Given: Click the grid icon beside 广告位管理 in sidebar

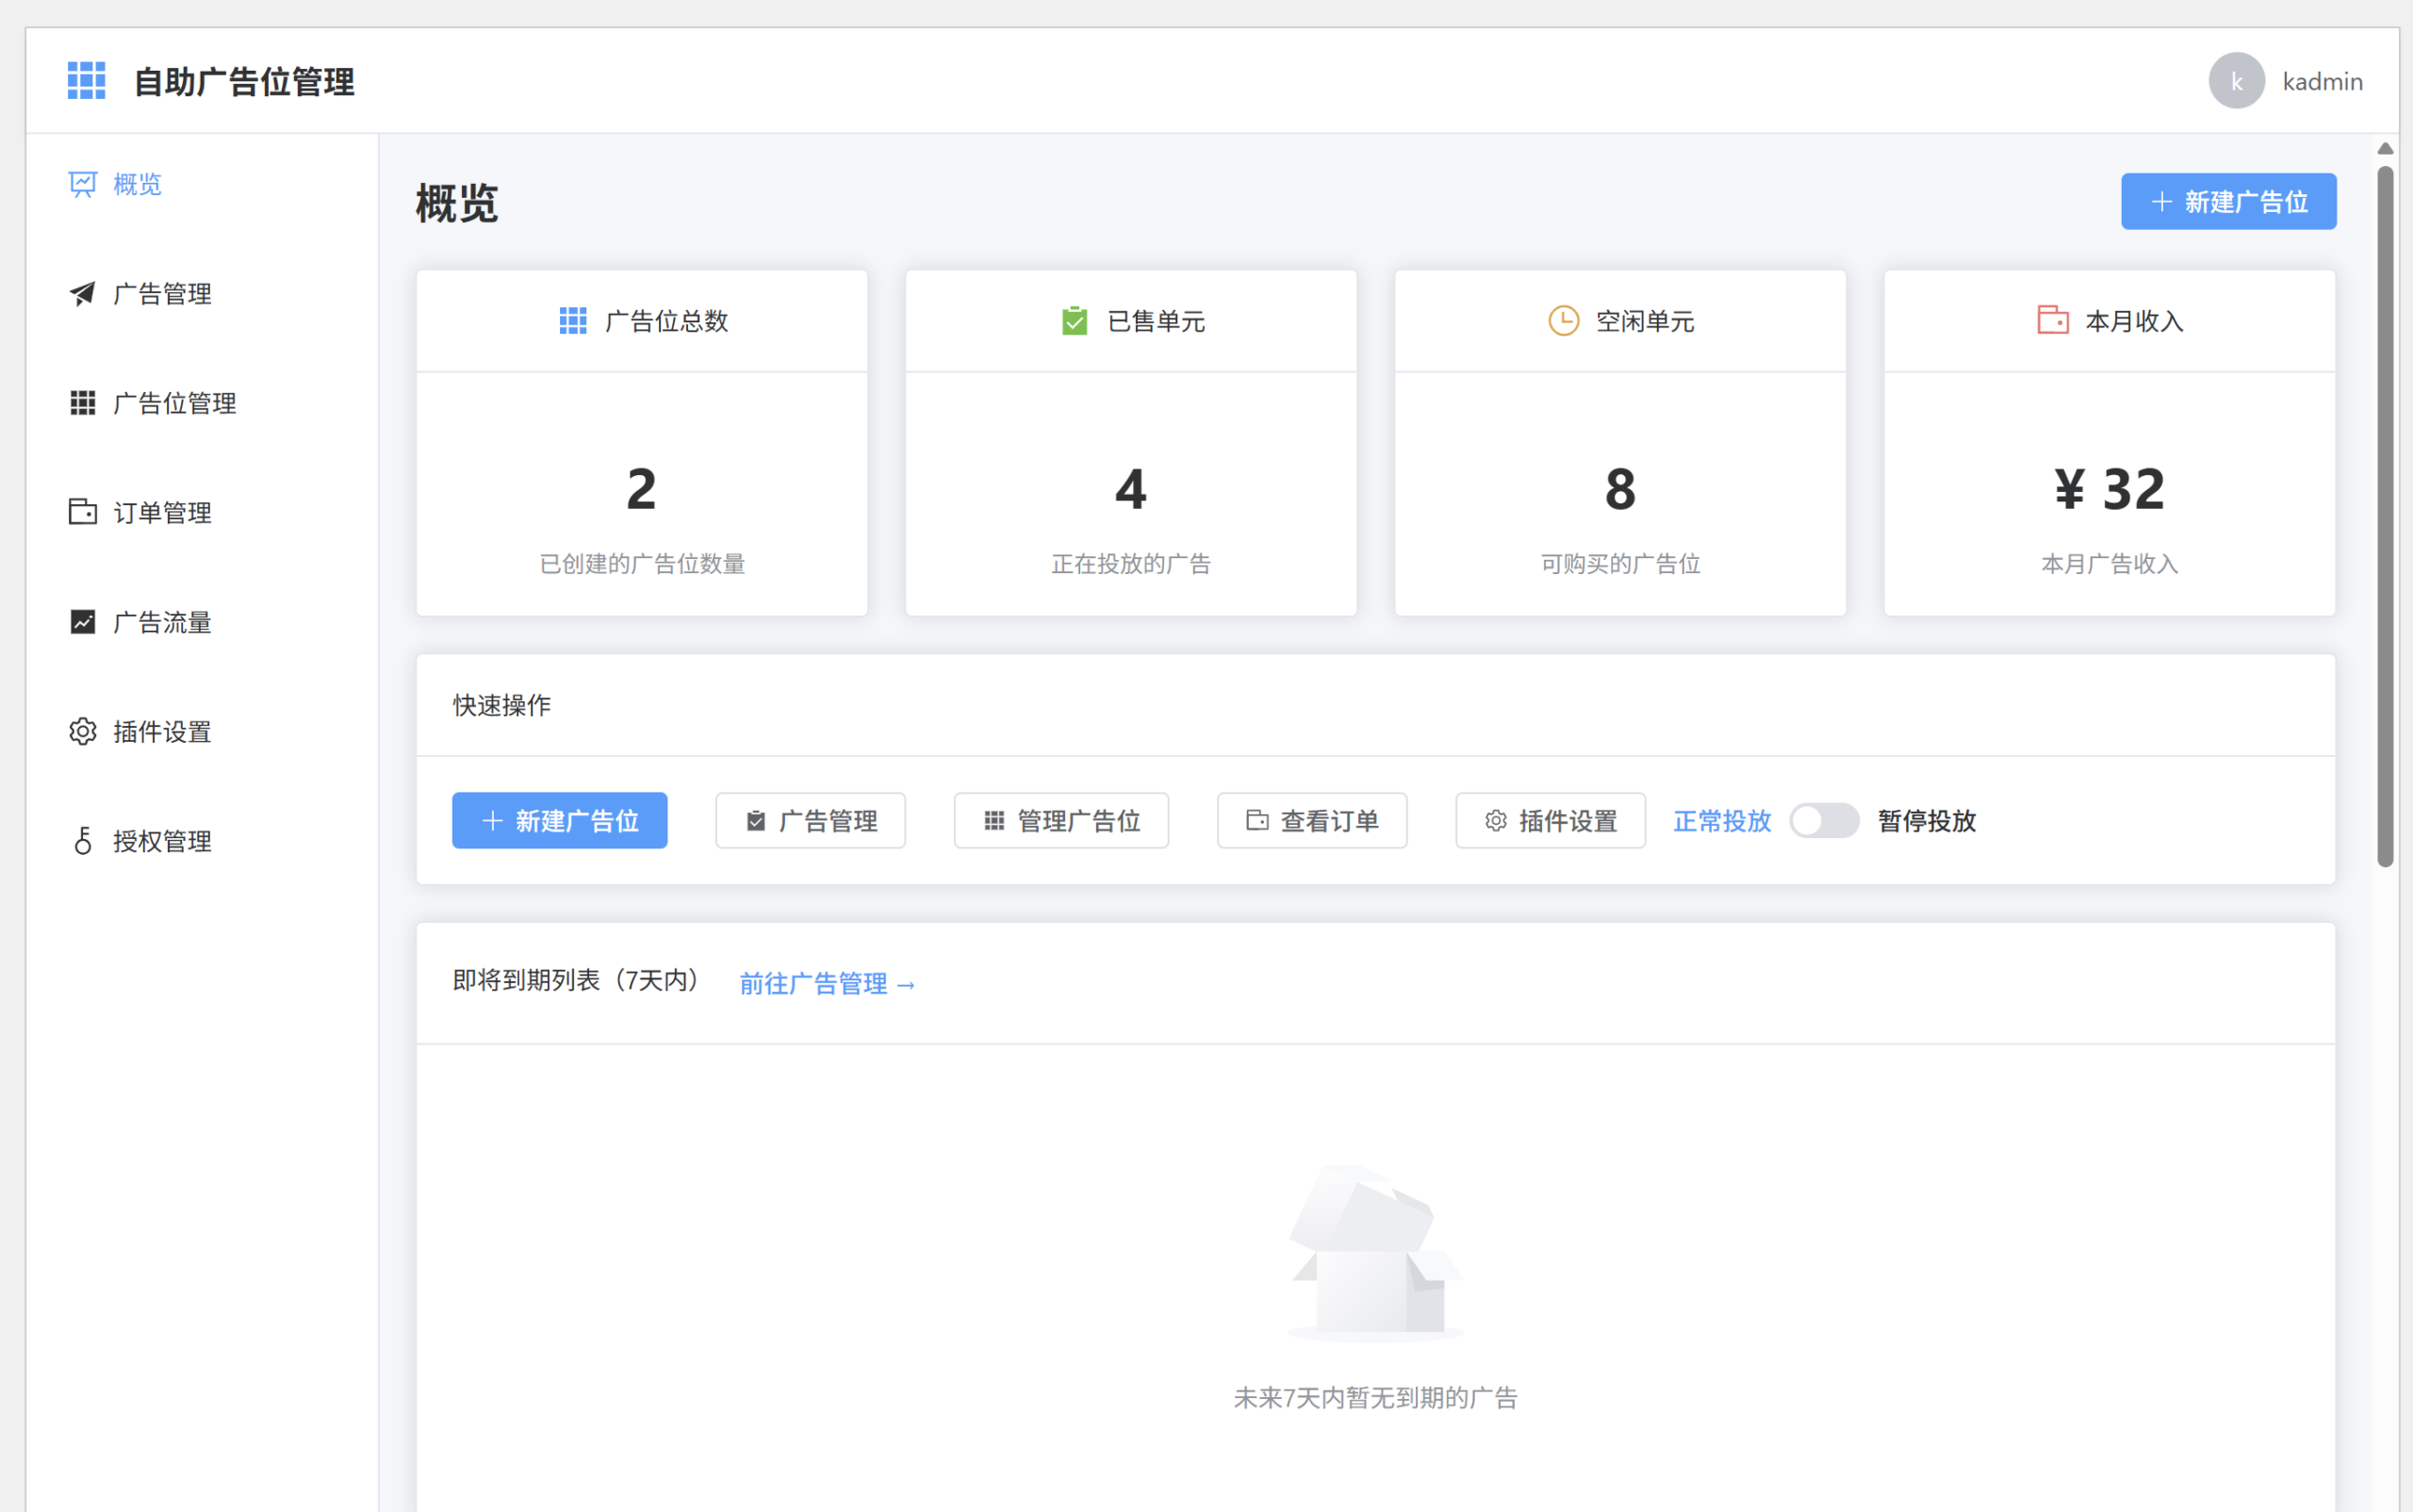Looking at the screenshot, I should (82, 403).
